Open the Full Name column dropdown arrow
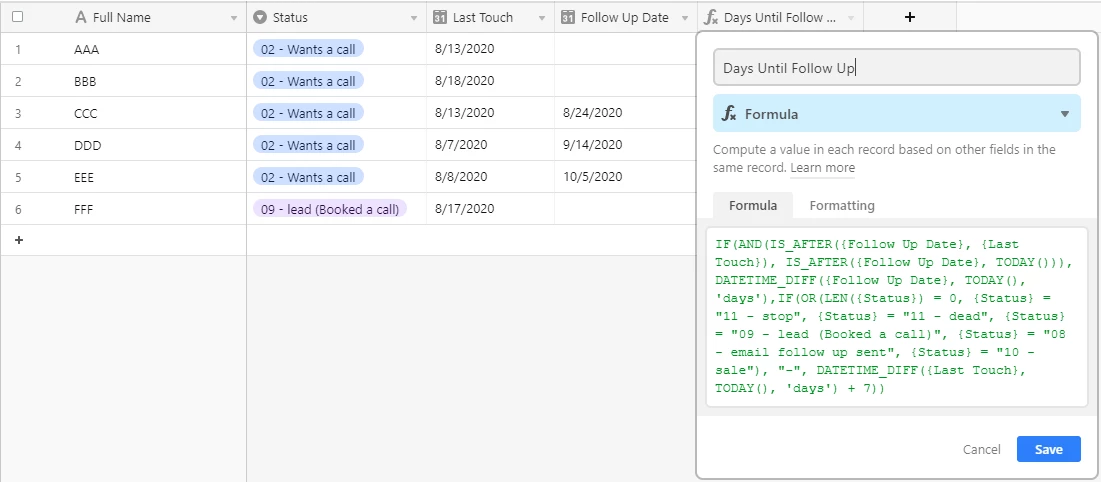Image resolution: width=1101 pixels, height=482 pixels. click(234, 18)
